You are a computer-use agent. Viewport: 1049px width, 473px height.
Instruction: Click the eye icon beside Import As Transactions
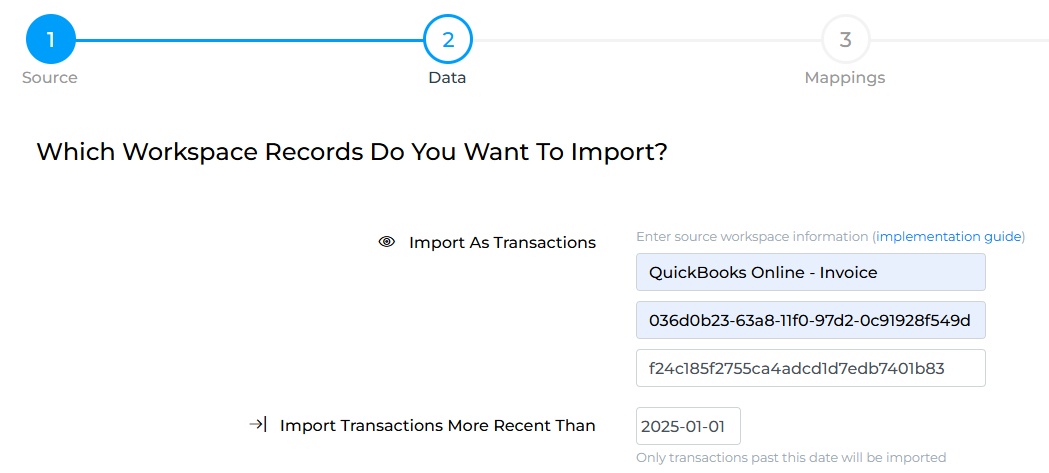pos(387,242)
